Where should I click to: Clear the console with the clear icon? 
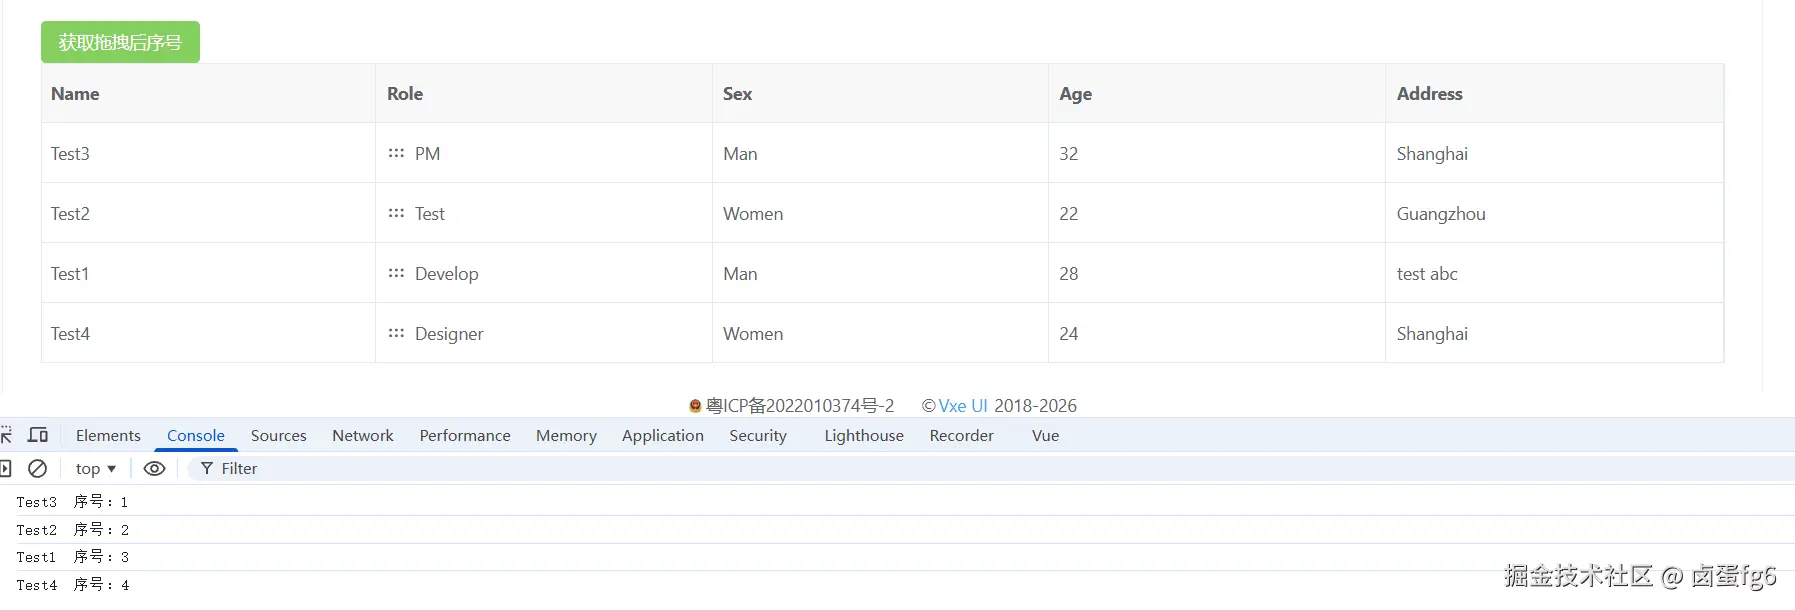[37, 468]
